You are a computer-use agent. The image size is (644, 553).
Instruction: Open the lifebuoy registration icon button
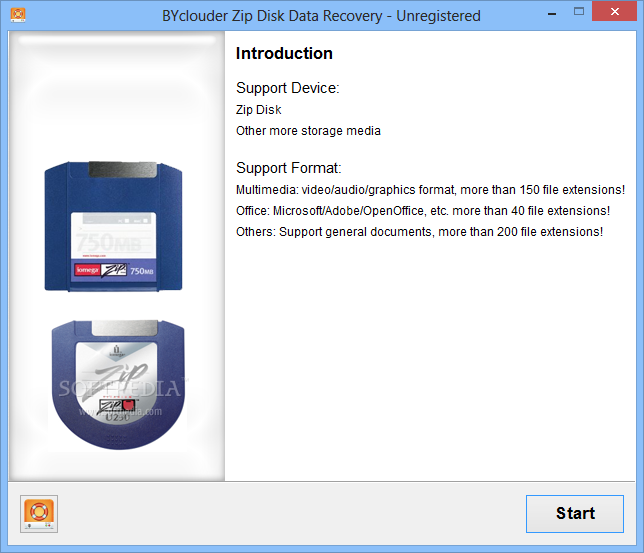pyautogui.click(x=39, y=514)
